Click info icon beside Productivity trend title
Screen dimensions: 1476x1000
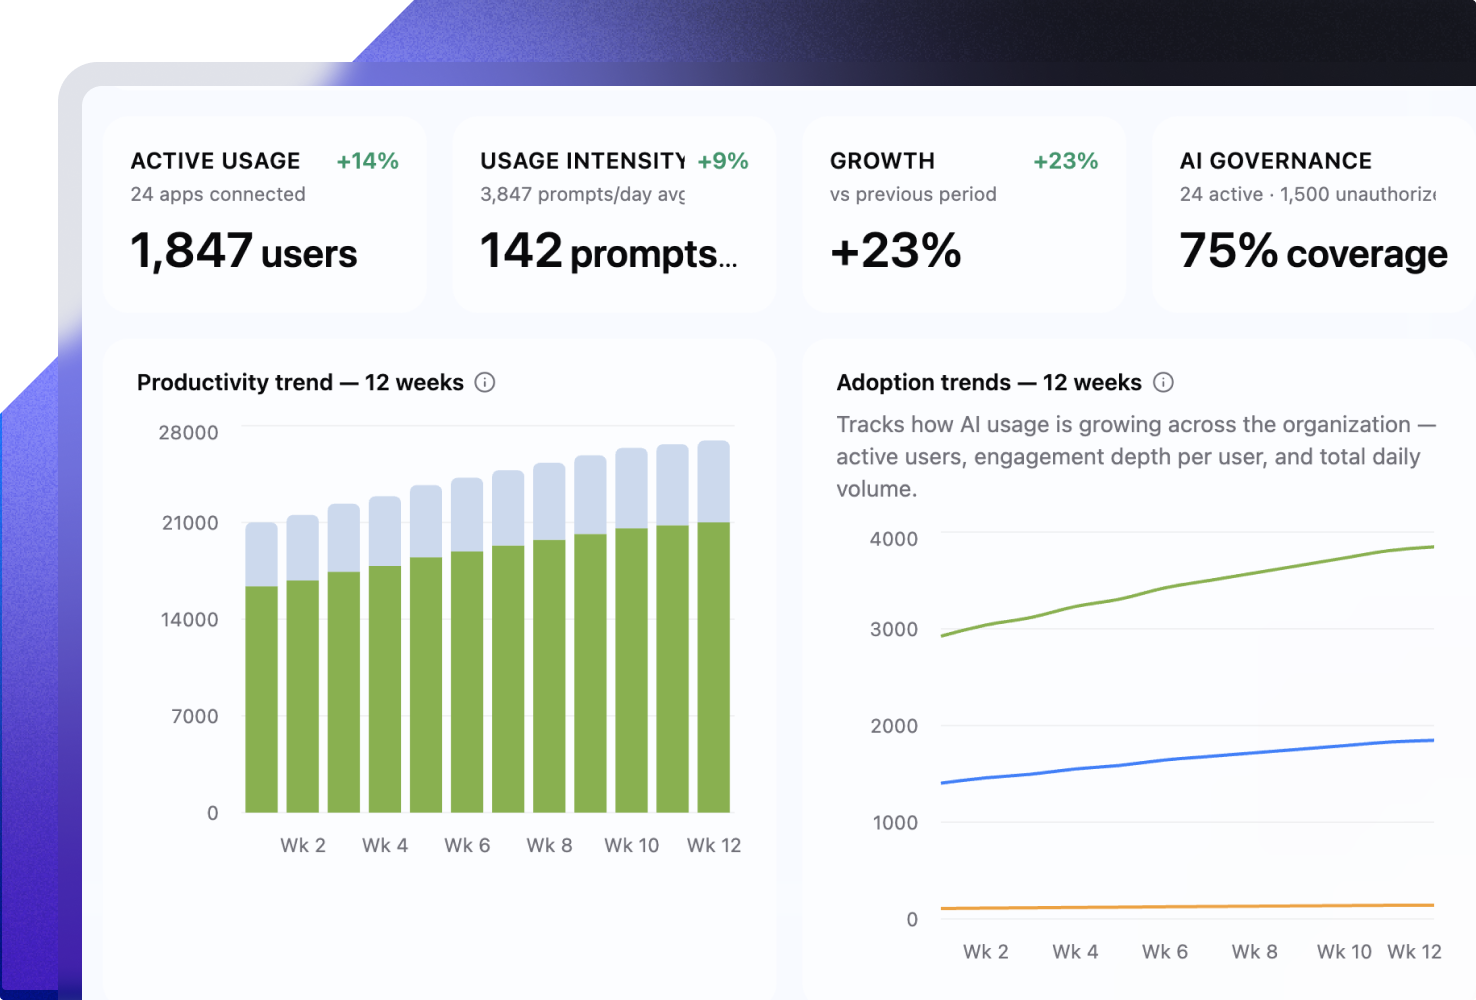tap(485, 382)
